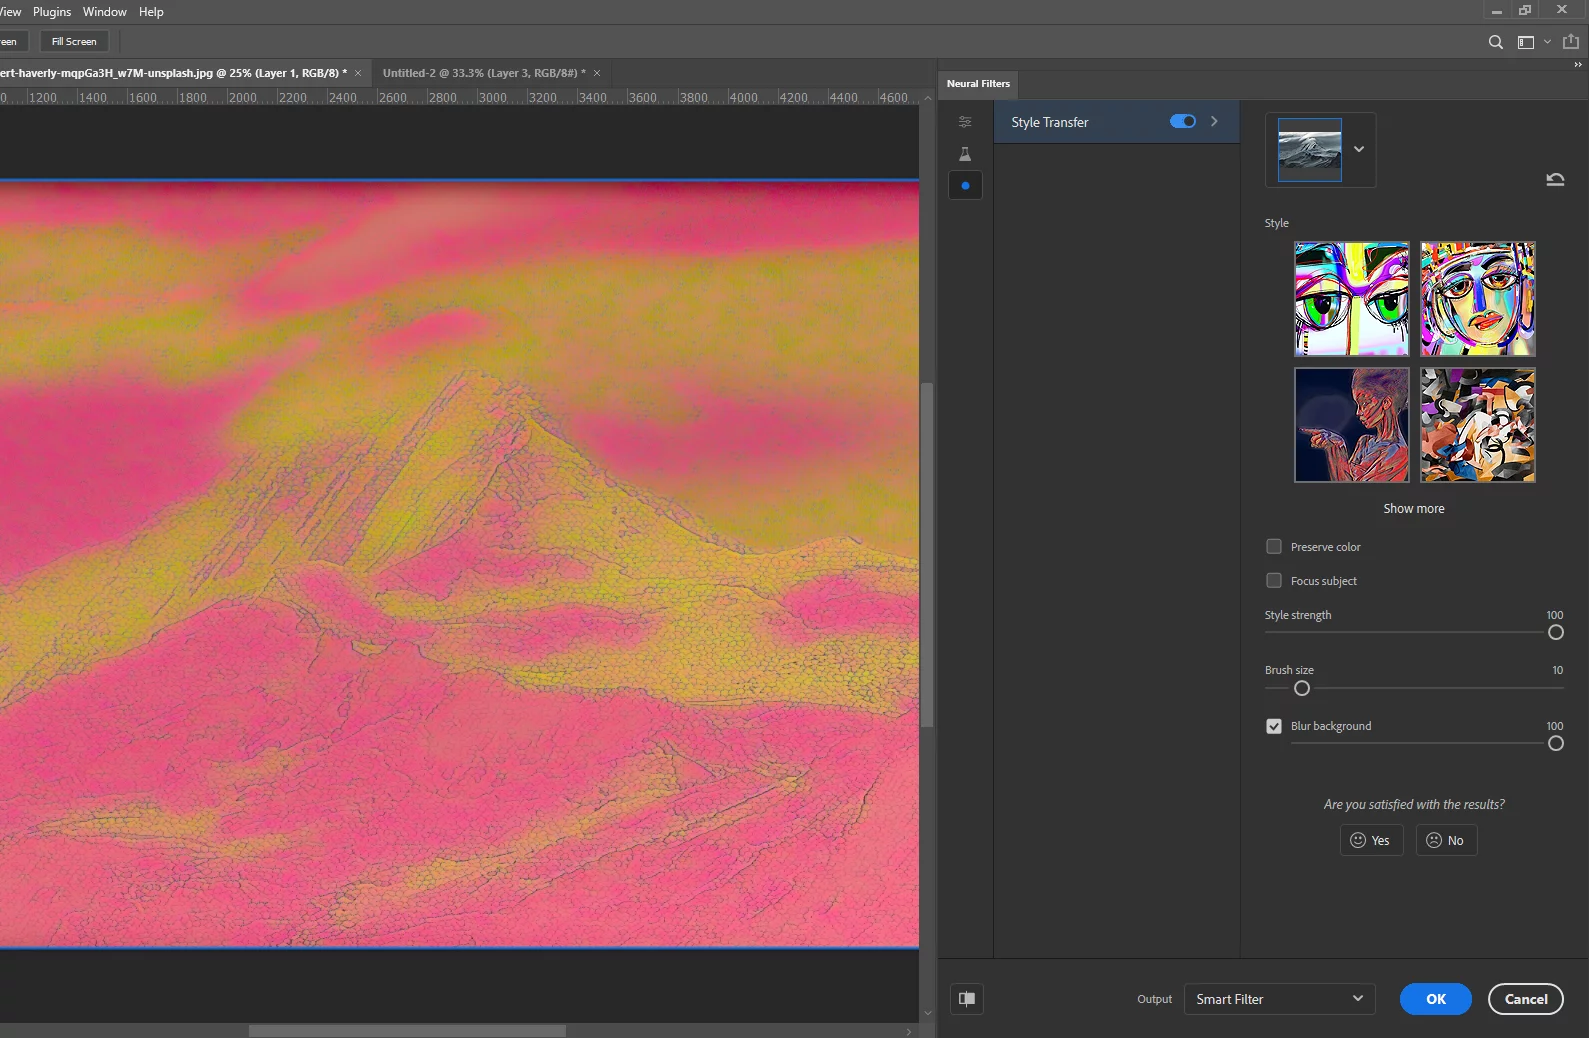This screenshot has width=1589, height=1038.
Task: Open the workspace layout switcher icon
Action: (1526, 42)
